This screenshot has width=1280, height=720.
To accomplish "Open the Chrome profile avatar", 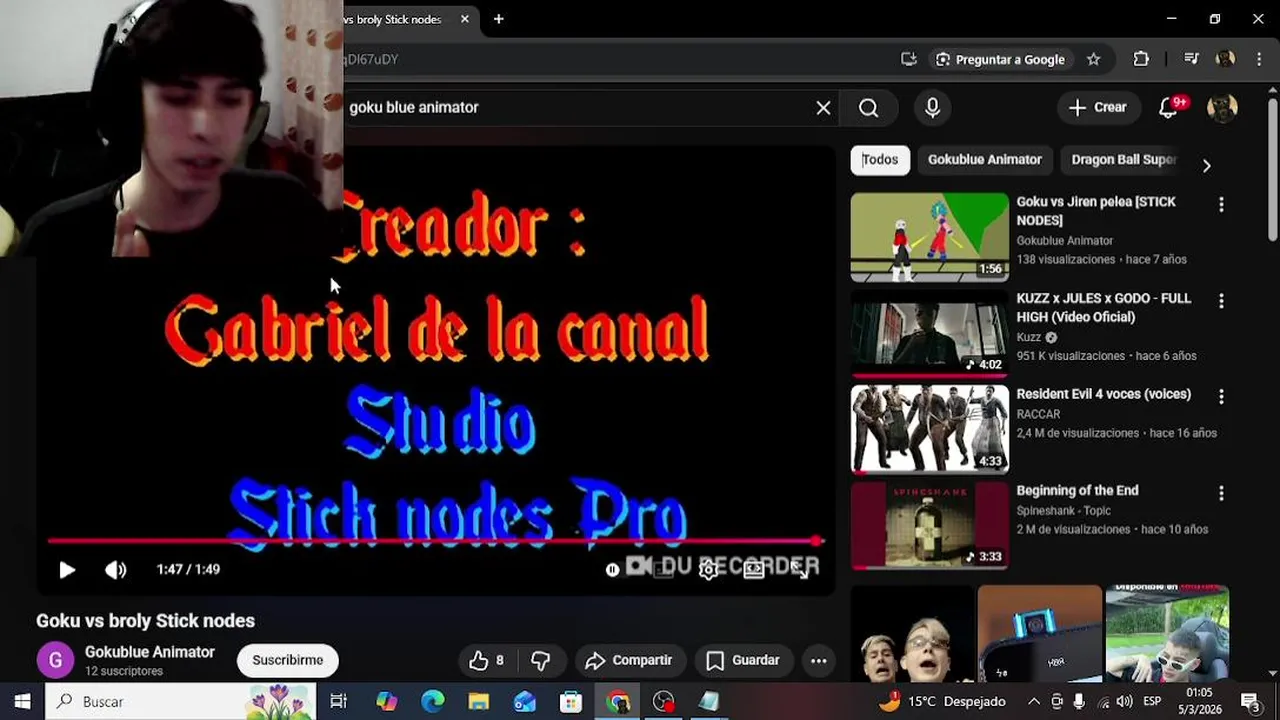I will pyautogui.click(x=1225, y=59).
